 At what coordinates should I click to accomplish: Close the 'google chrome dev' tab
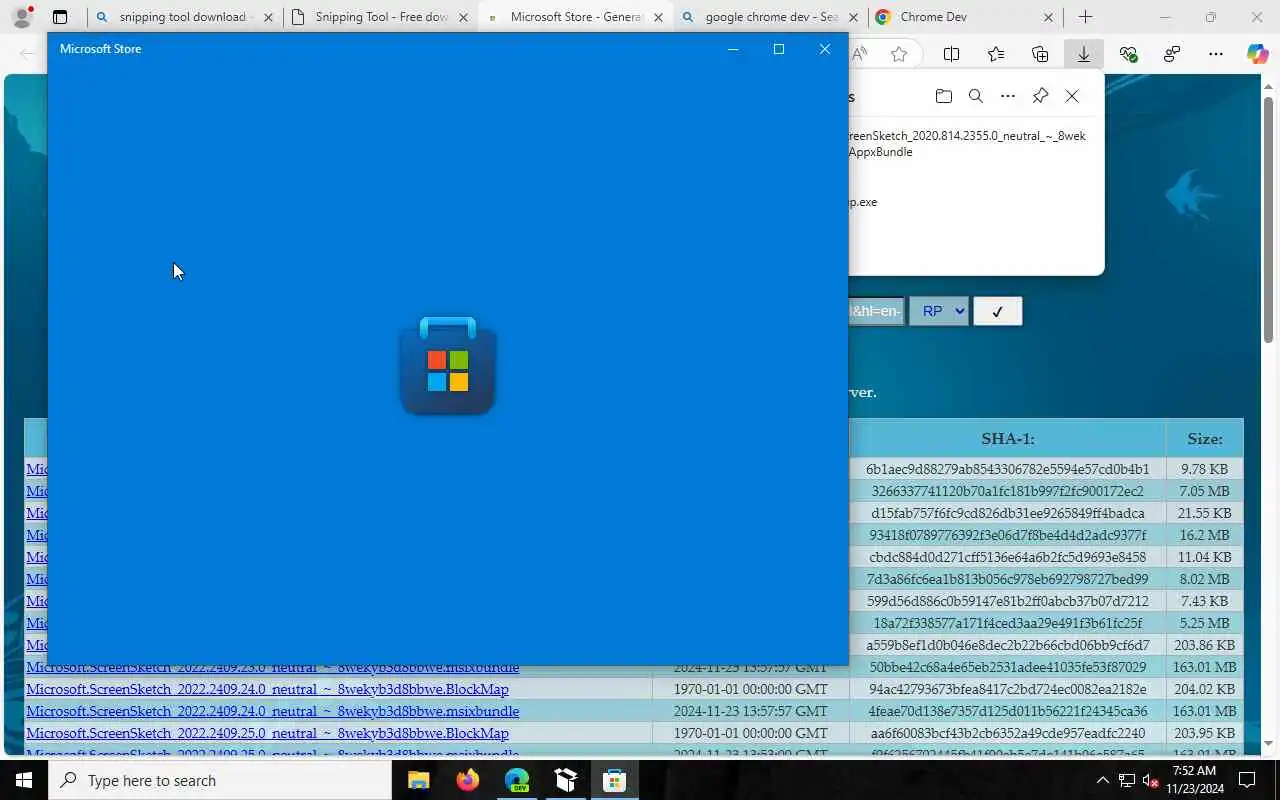(853, 17)
